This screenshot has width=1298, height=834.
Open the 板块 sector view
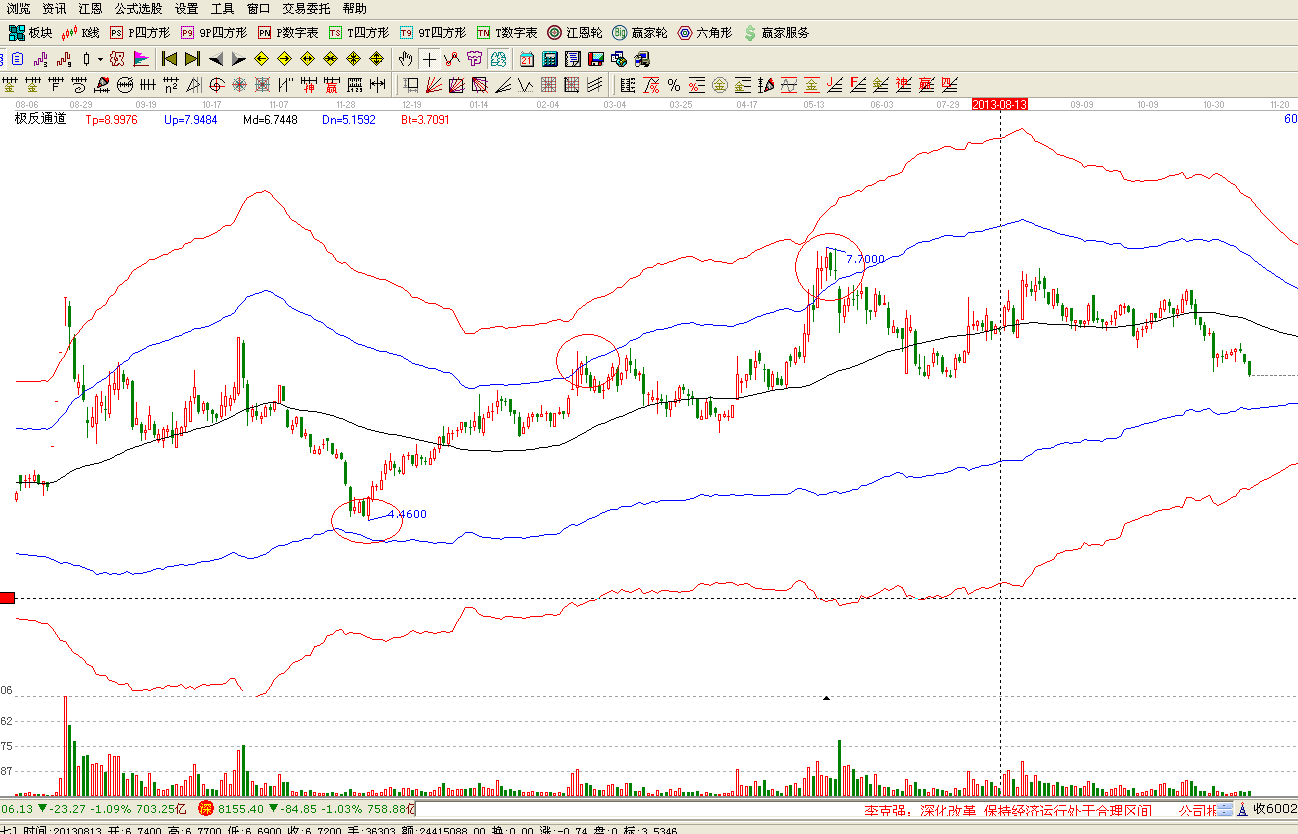tap(30, 33)
